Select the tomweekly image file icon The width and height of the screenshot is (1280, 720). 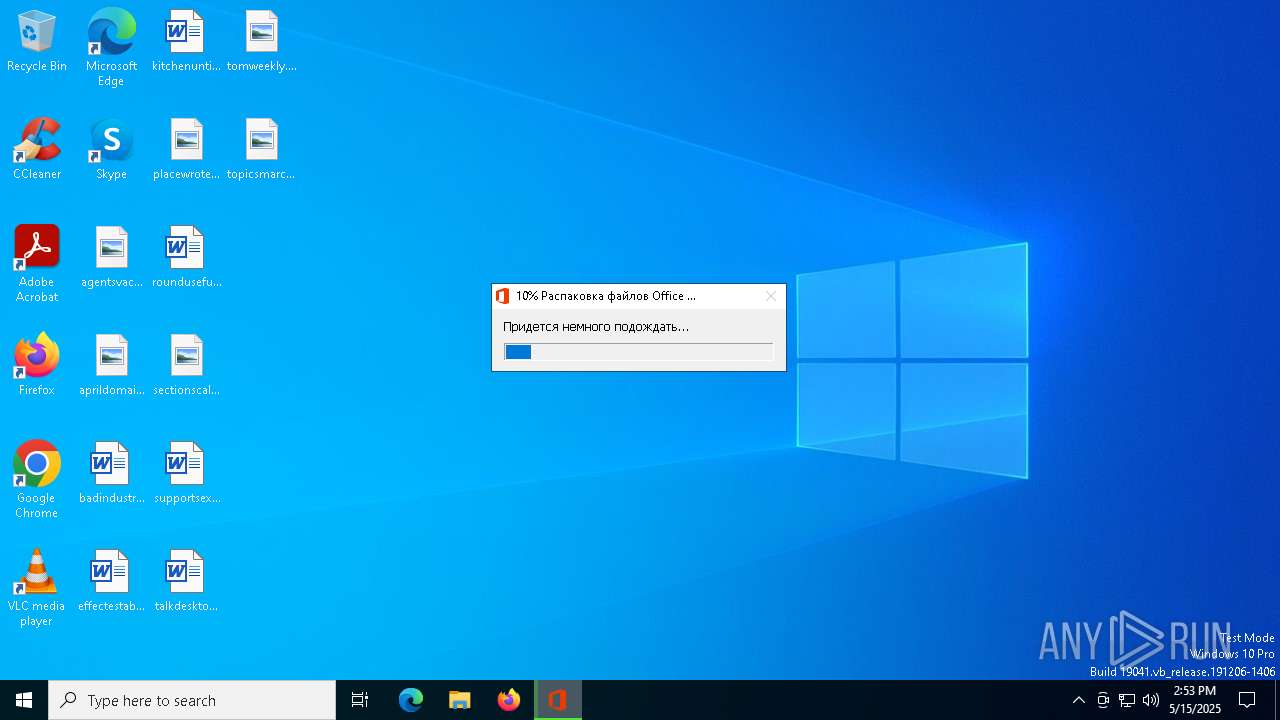(261, 42)
